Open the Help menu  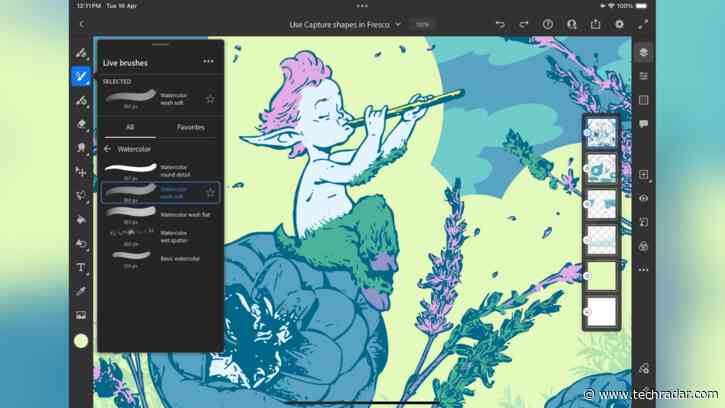click(547, 24)
